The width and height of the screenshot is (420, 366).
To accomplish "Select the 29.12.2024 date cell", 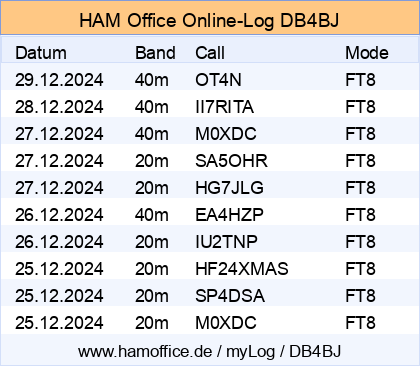I will (59, 80).
